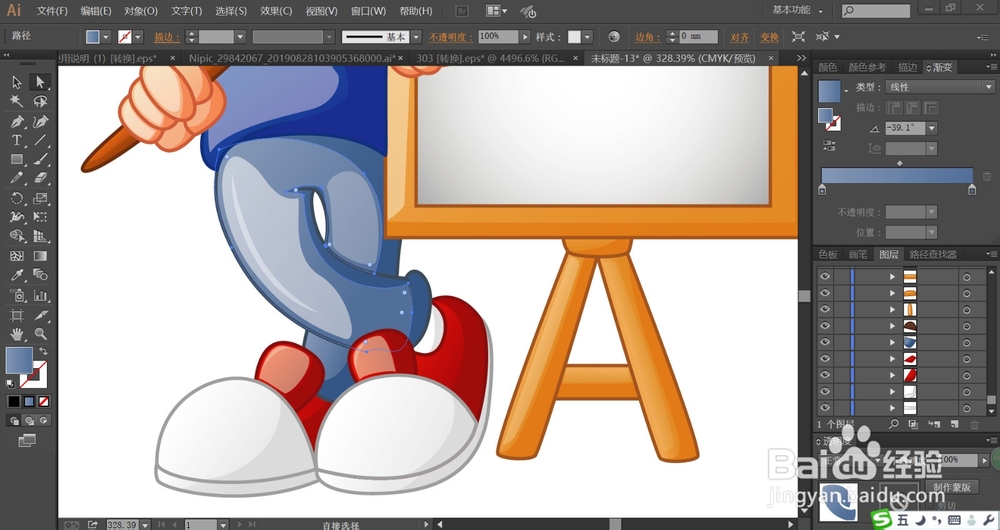Select the Hand tool
Image resolution: width=1000 pixels, height=530 pixels.
click(x=17, y=334)
